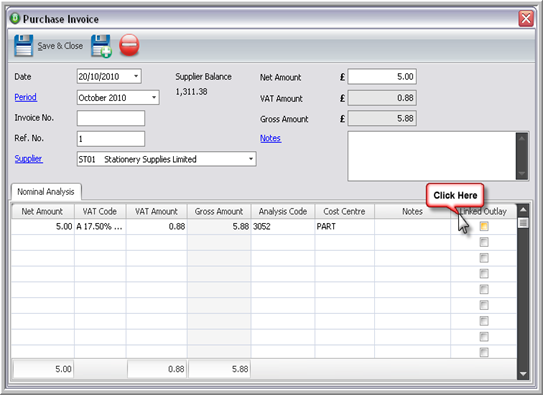This screenshot has height=395, width=543.
Task: Click the Supplier link
Action: [x=28, y=159]
